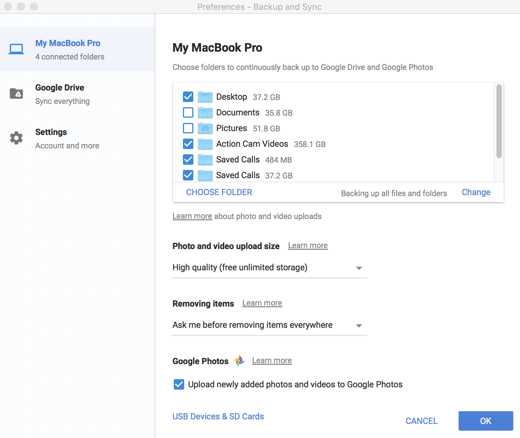Click the Action Cam Videos folder icon
Image resolution: width=520 pixels, height=438 pixels.
(205, 144)
